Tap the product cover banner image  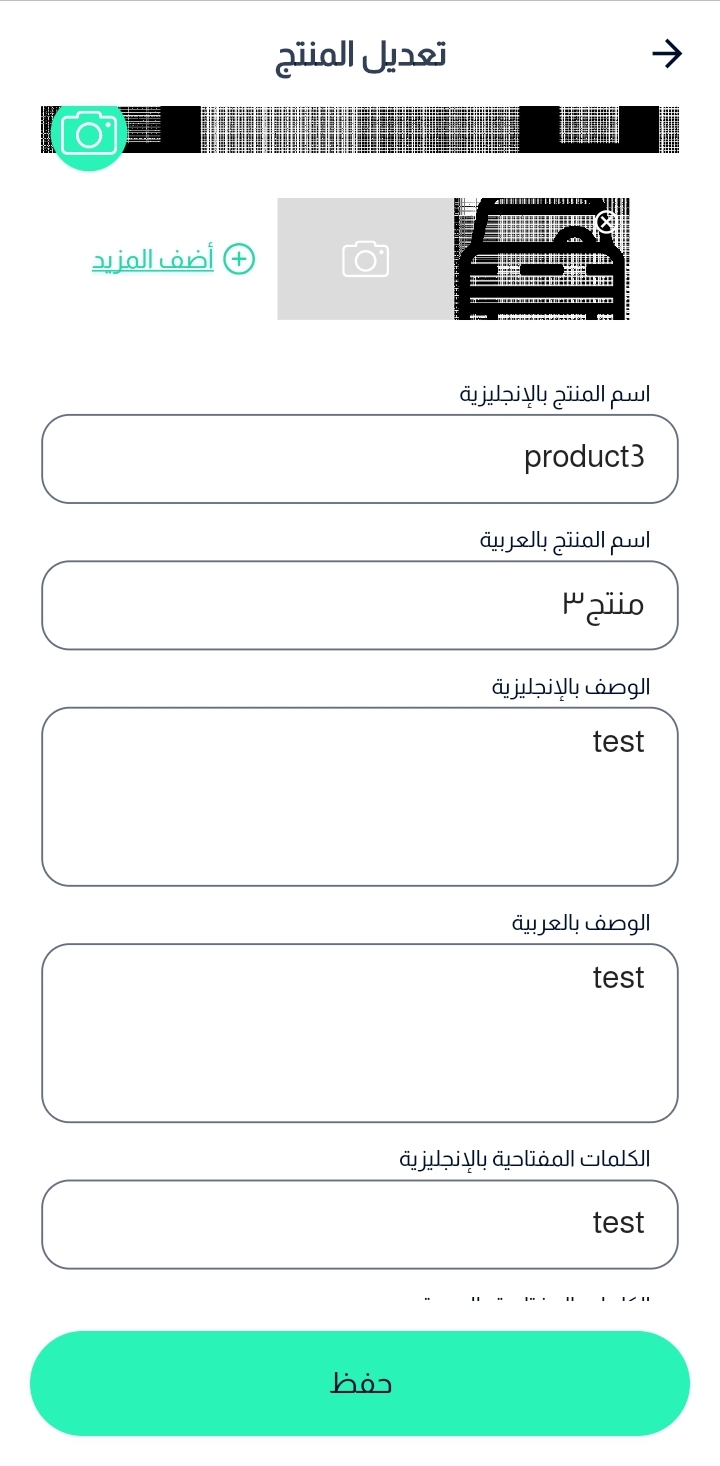[400, 129]
